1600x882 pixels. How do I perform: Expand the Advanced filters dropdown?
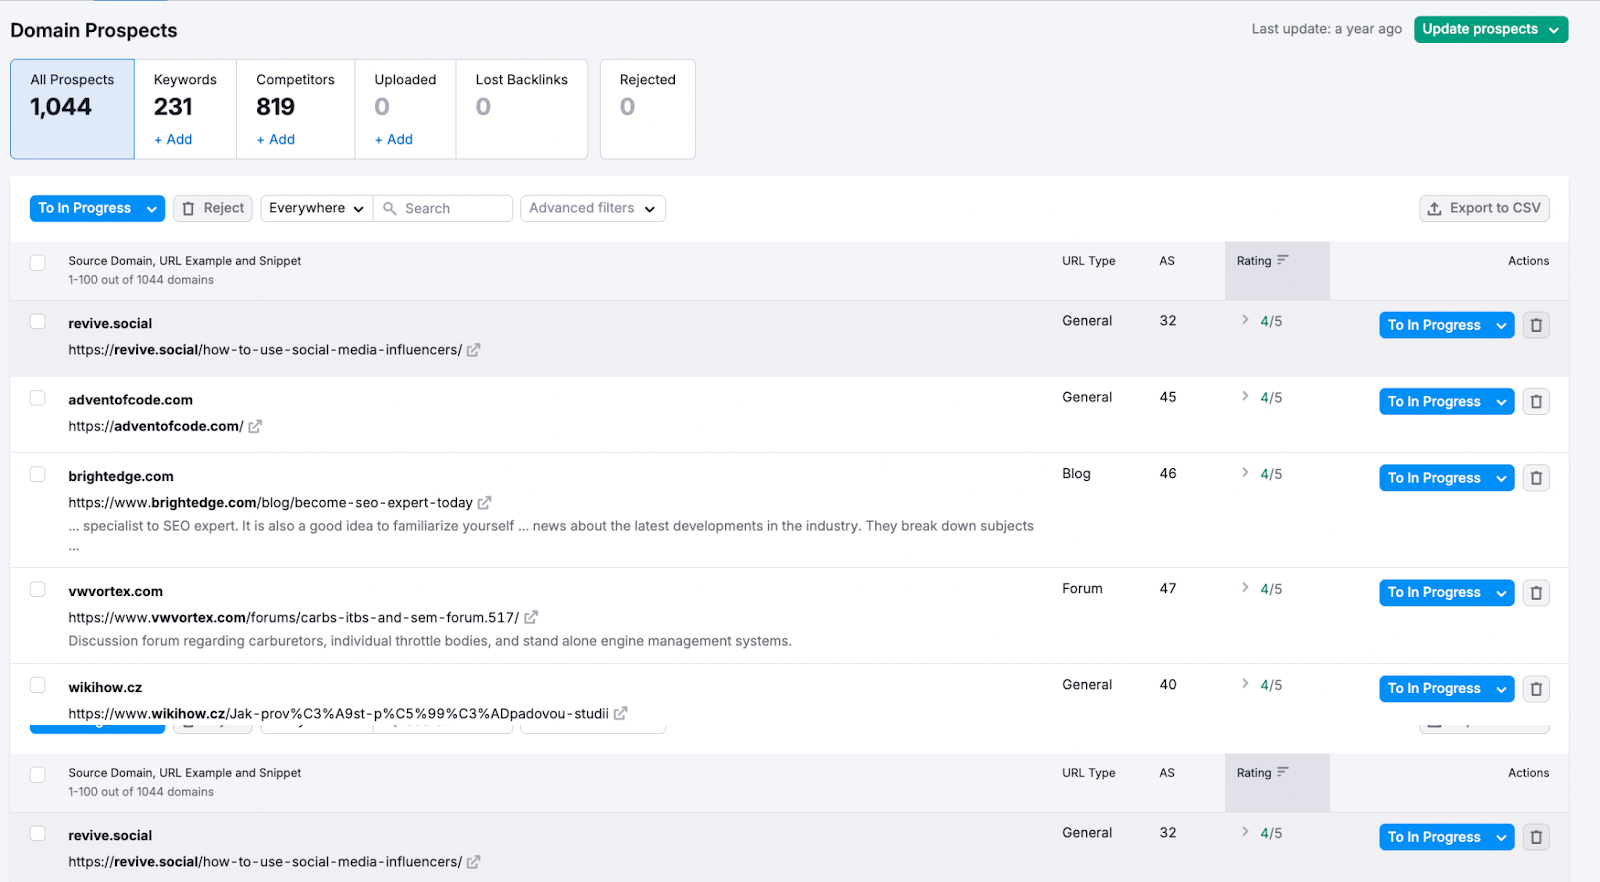pyautogui.click(x=592, y=208)
